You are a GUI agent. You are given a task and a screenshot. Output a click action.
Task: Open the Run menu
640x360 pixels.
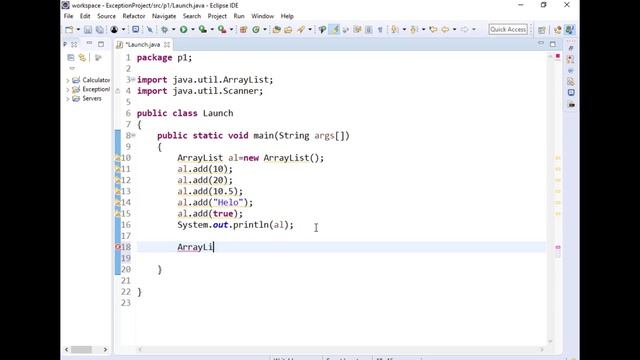[239, 16]
